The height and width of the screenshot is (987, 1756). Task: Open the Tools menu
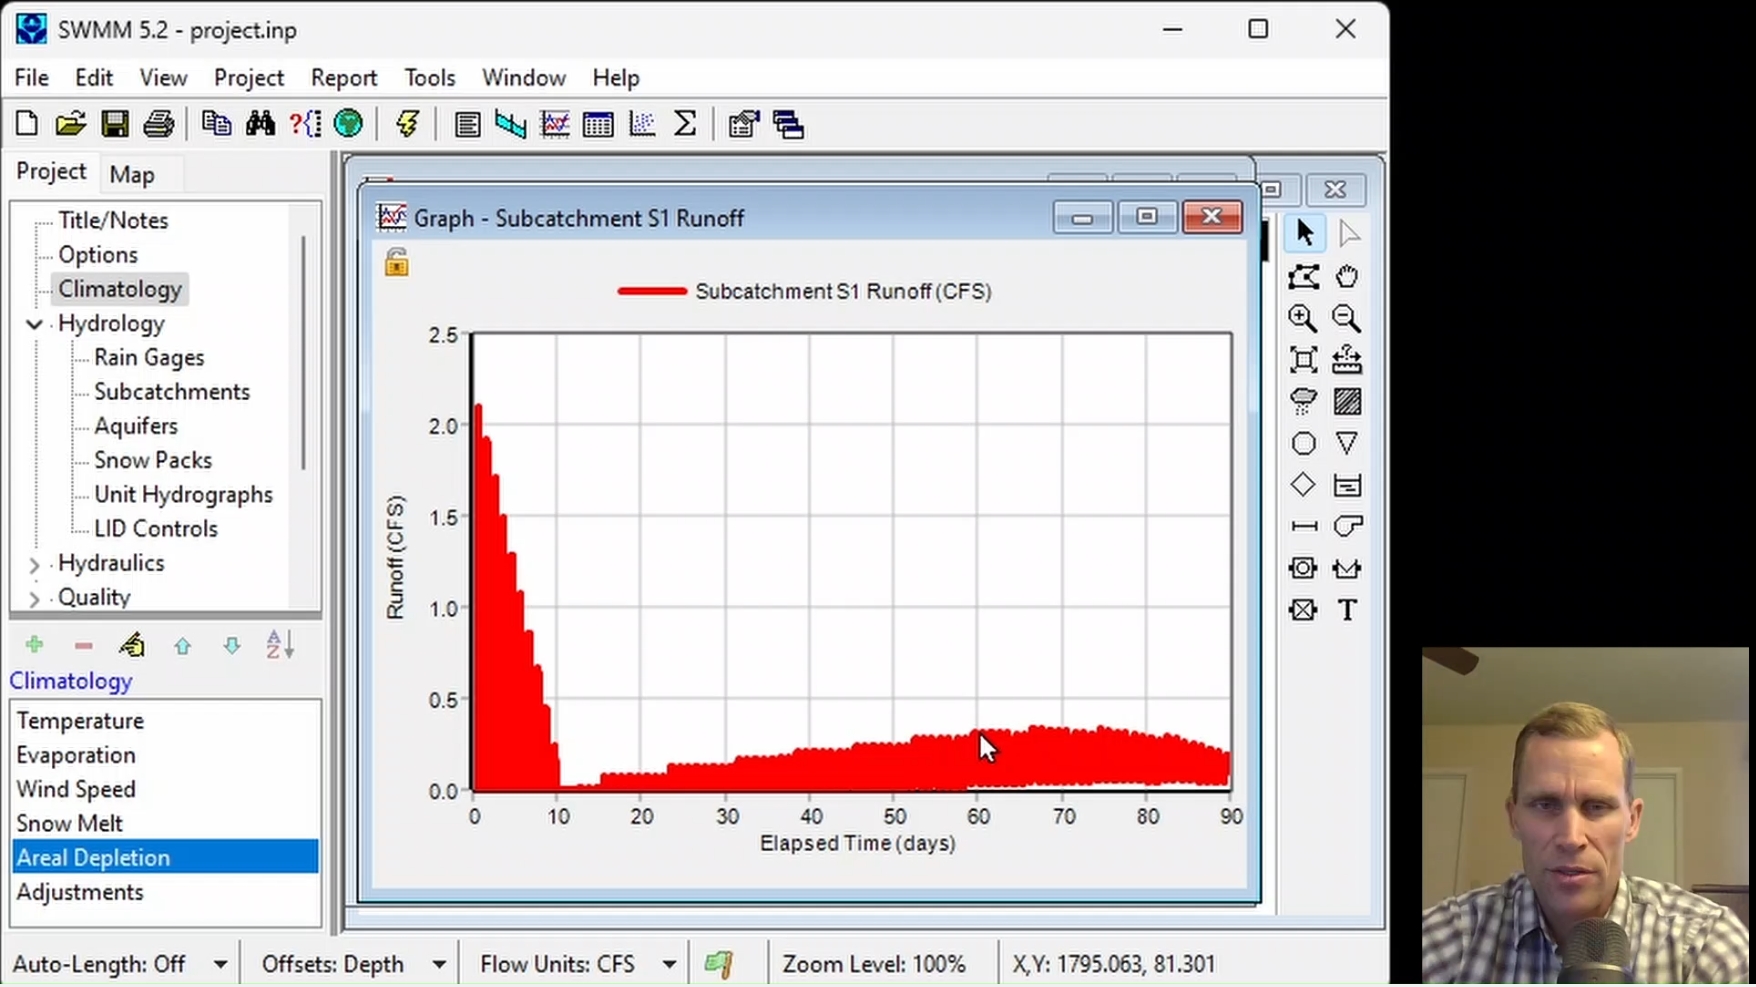click(x=430, y=78)
